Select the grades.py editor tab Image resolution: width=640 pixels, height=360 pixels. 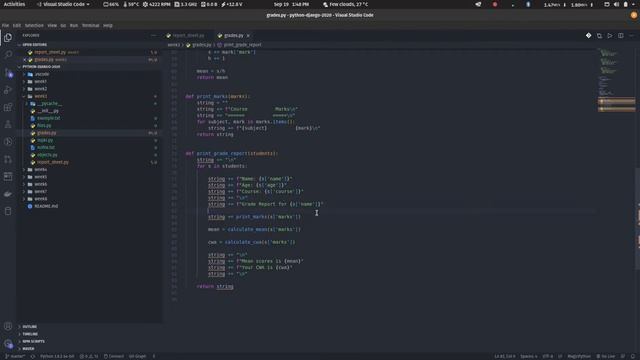[x=233, y=36]
